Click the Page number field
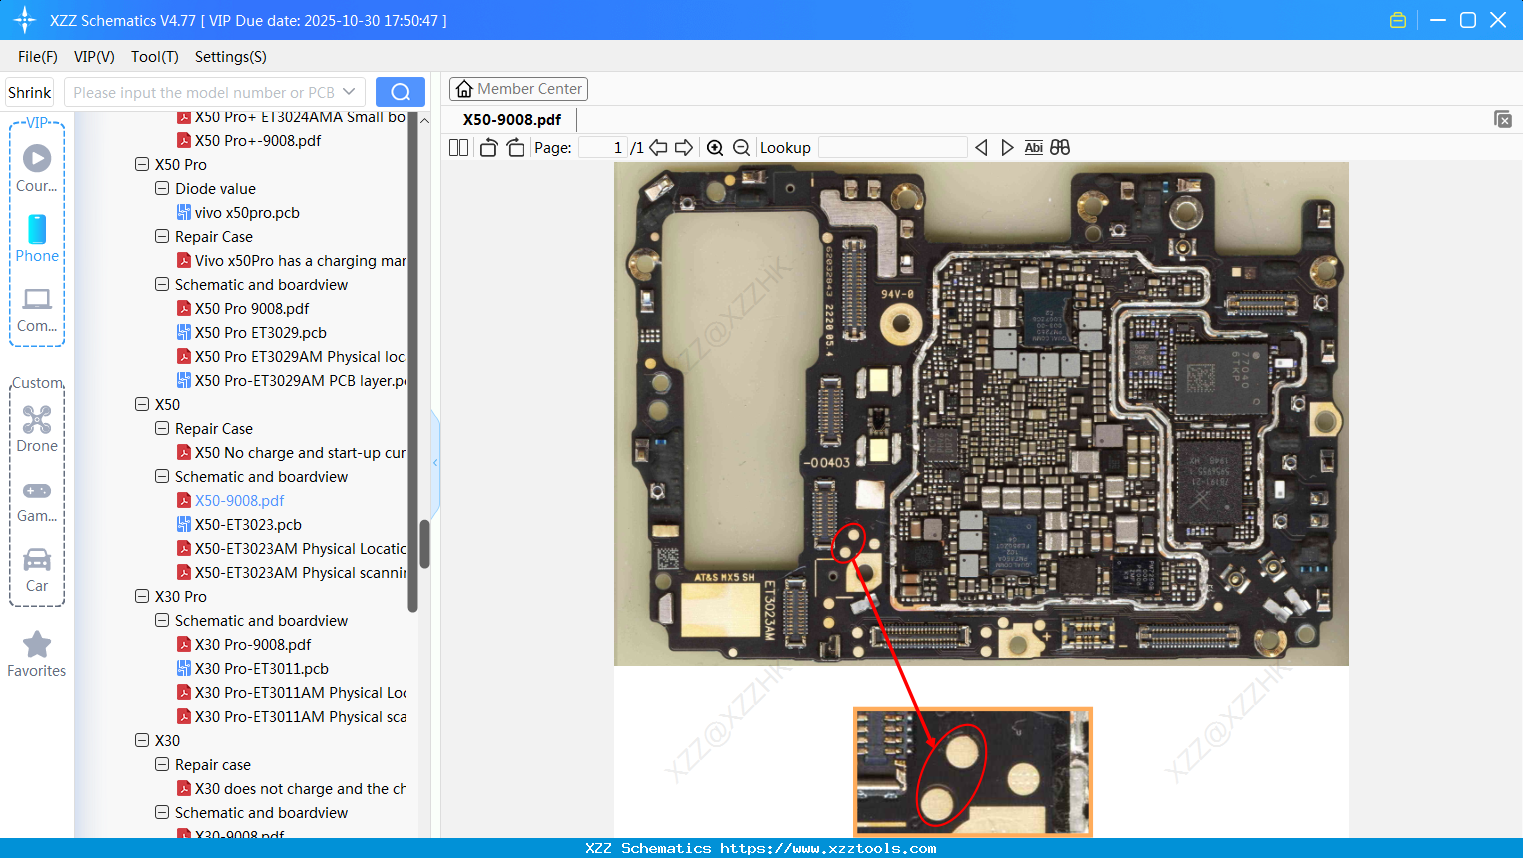Screen dimensions: 1523x858 click(603, 147)
